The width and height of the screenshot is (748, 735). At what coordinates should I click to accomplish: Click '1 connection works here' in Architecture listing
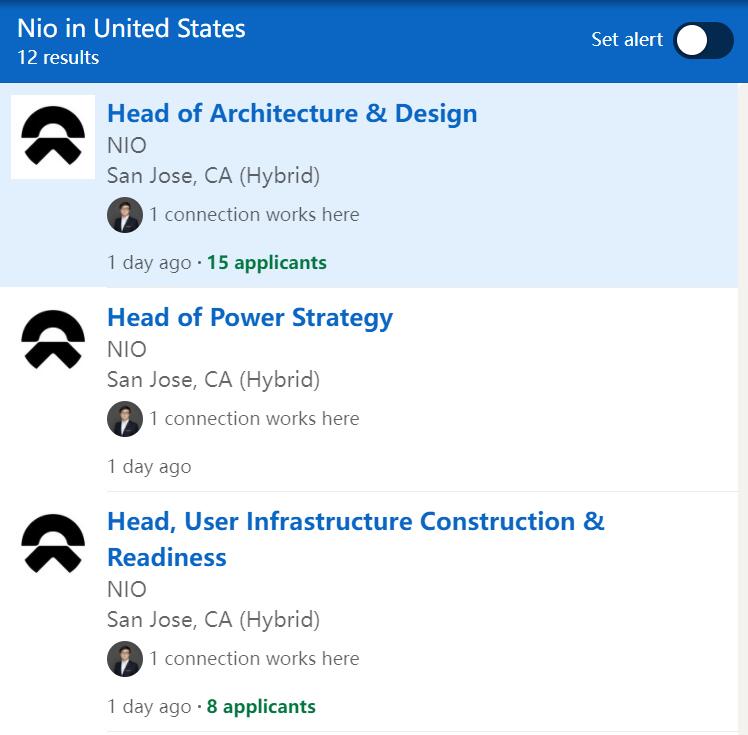[254, 215]
